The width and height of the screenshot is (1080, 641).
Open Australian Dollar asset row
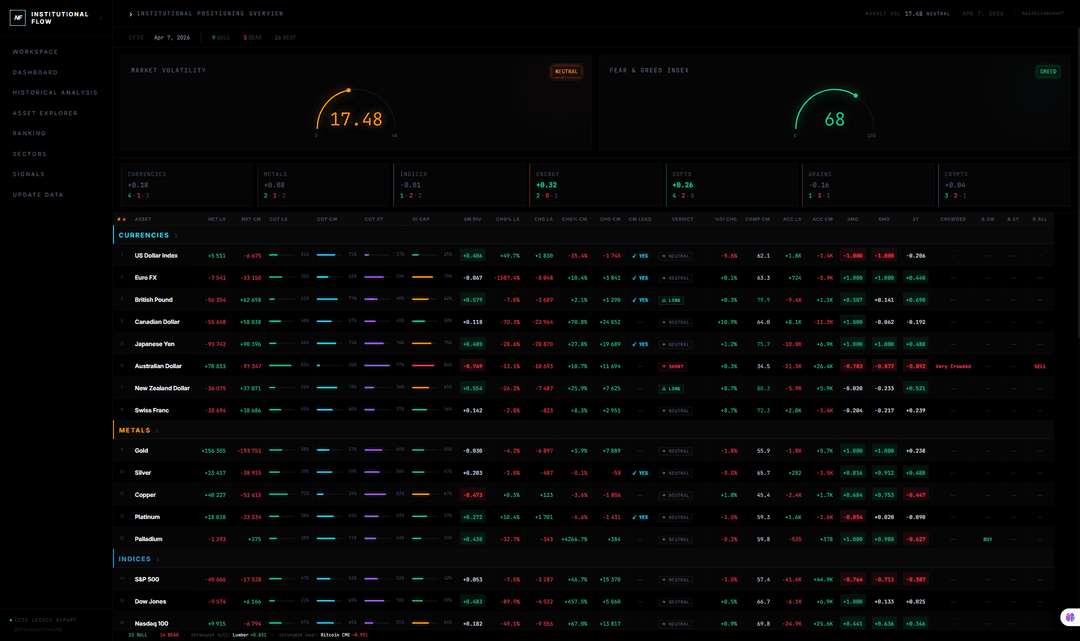[583, 366]
